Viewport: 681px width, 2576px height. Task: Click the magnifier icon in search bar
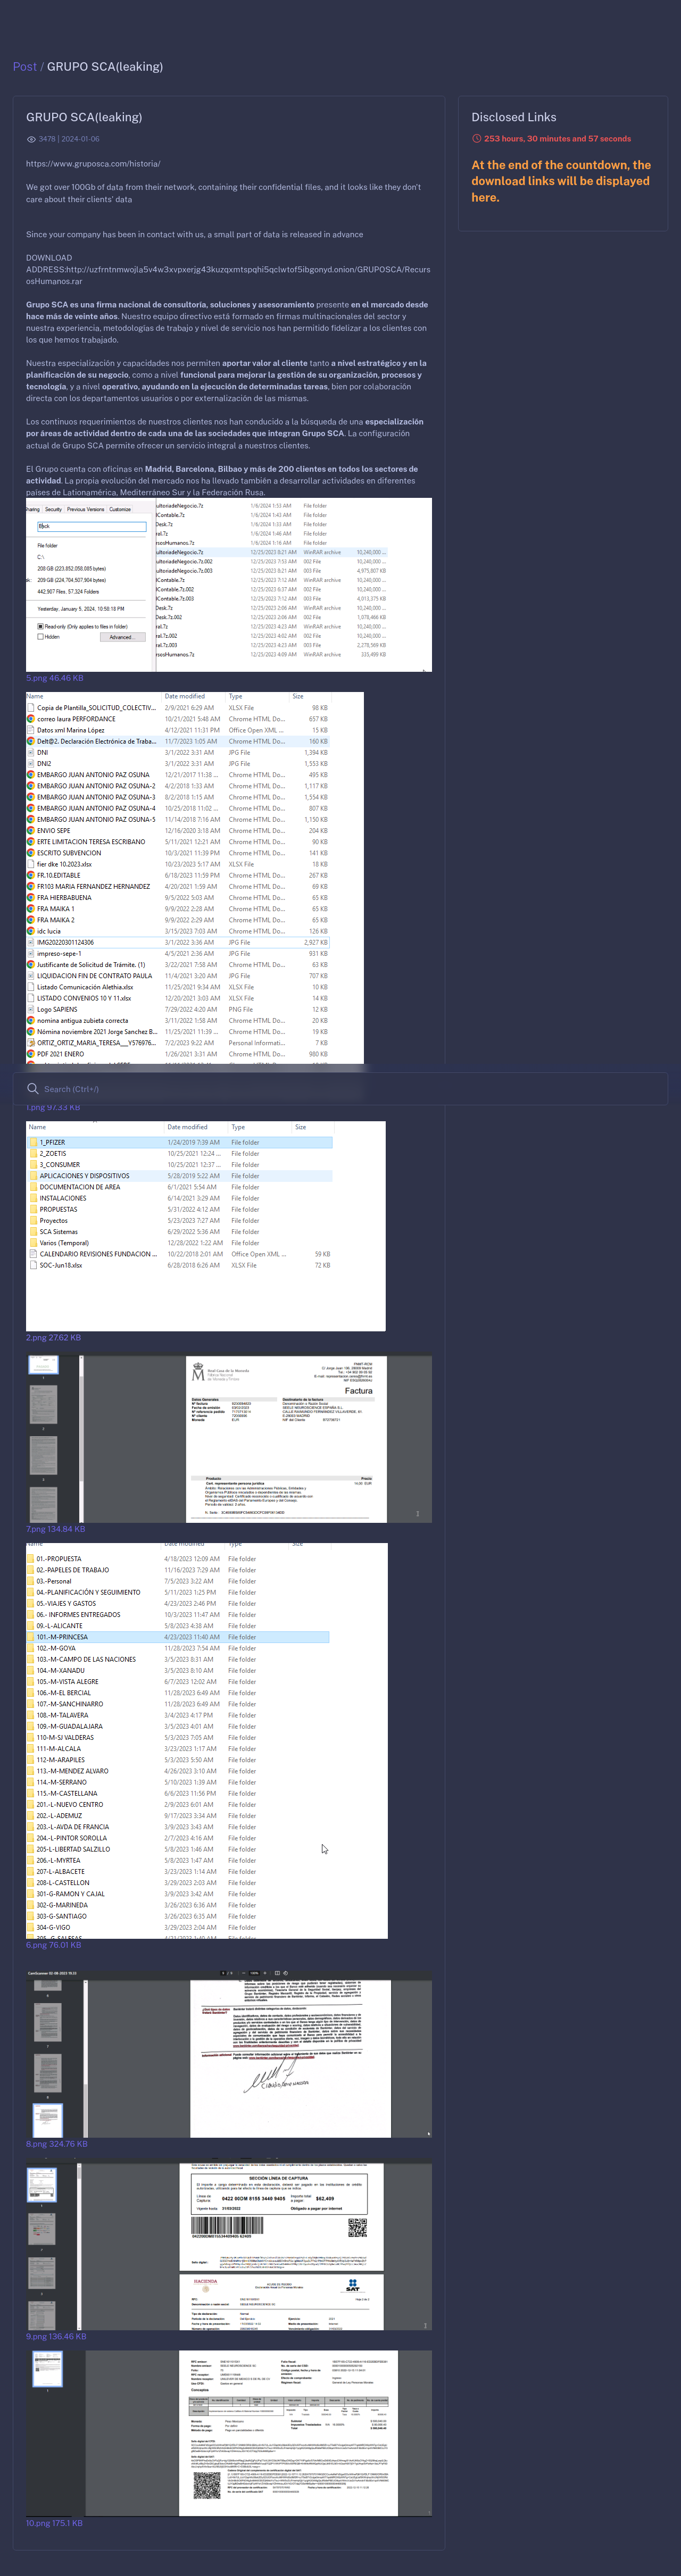(33, 1089)
